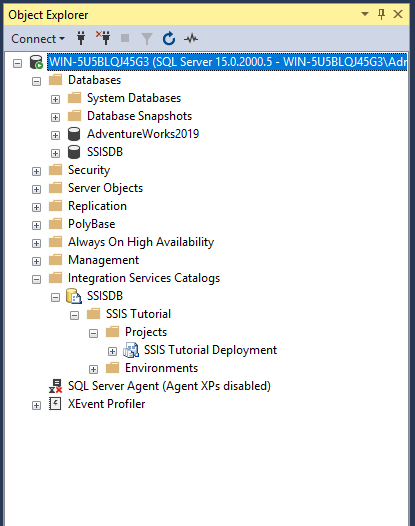Select Databases tree label
The height and width of the screenshot is (526, 415).
coord(94,80)
